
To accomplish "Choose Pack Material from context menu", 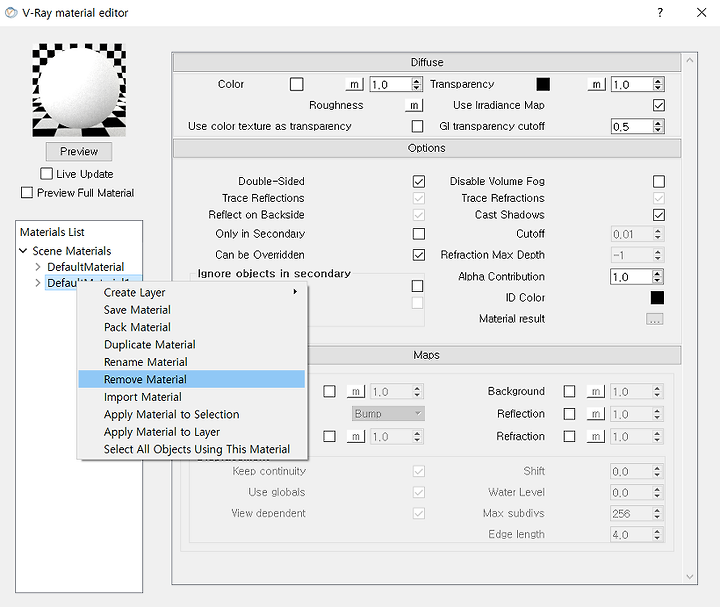I will (x=137, y=327).
